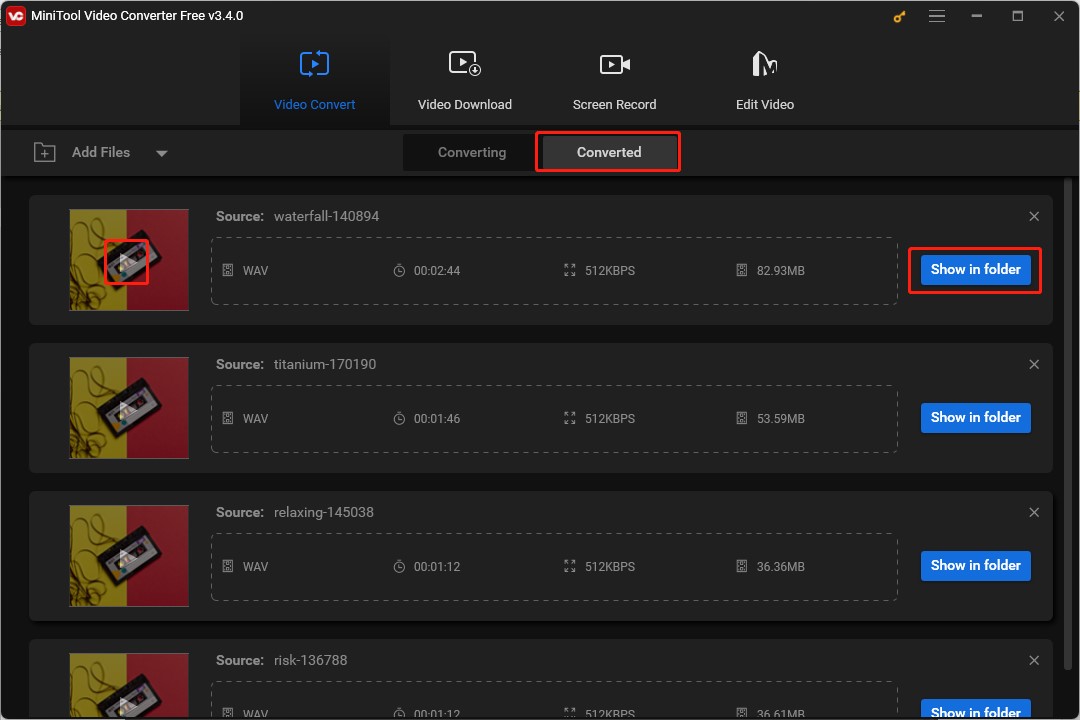The width and height of the screenshot is (1080, 720).
Task: Click the Add Files folder icon
Action: 44,152
